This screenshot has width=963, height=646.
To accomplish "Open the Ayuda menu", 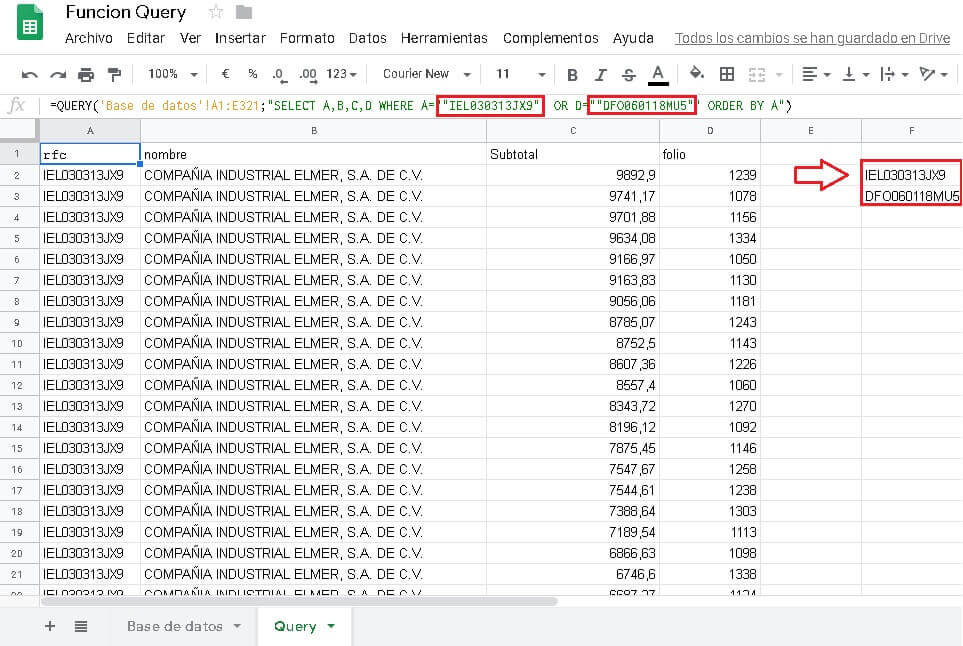I will (633, 38).
